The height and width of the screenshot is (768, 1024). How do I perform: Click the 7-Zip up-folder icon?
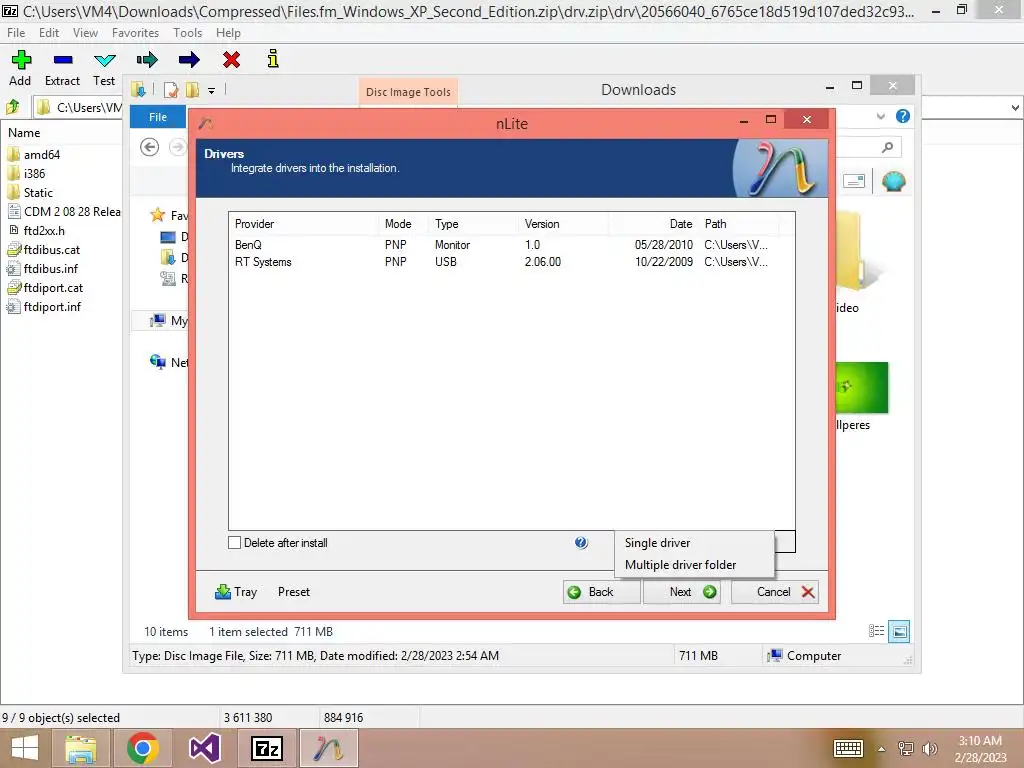[12, 106]
